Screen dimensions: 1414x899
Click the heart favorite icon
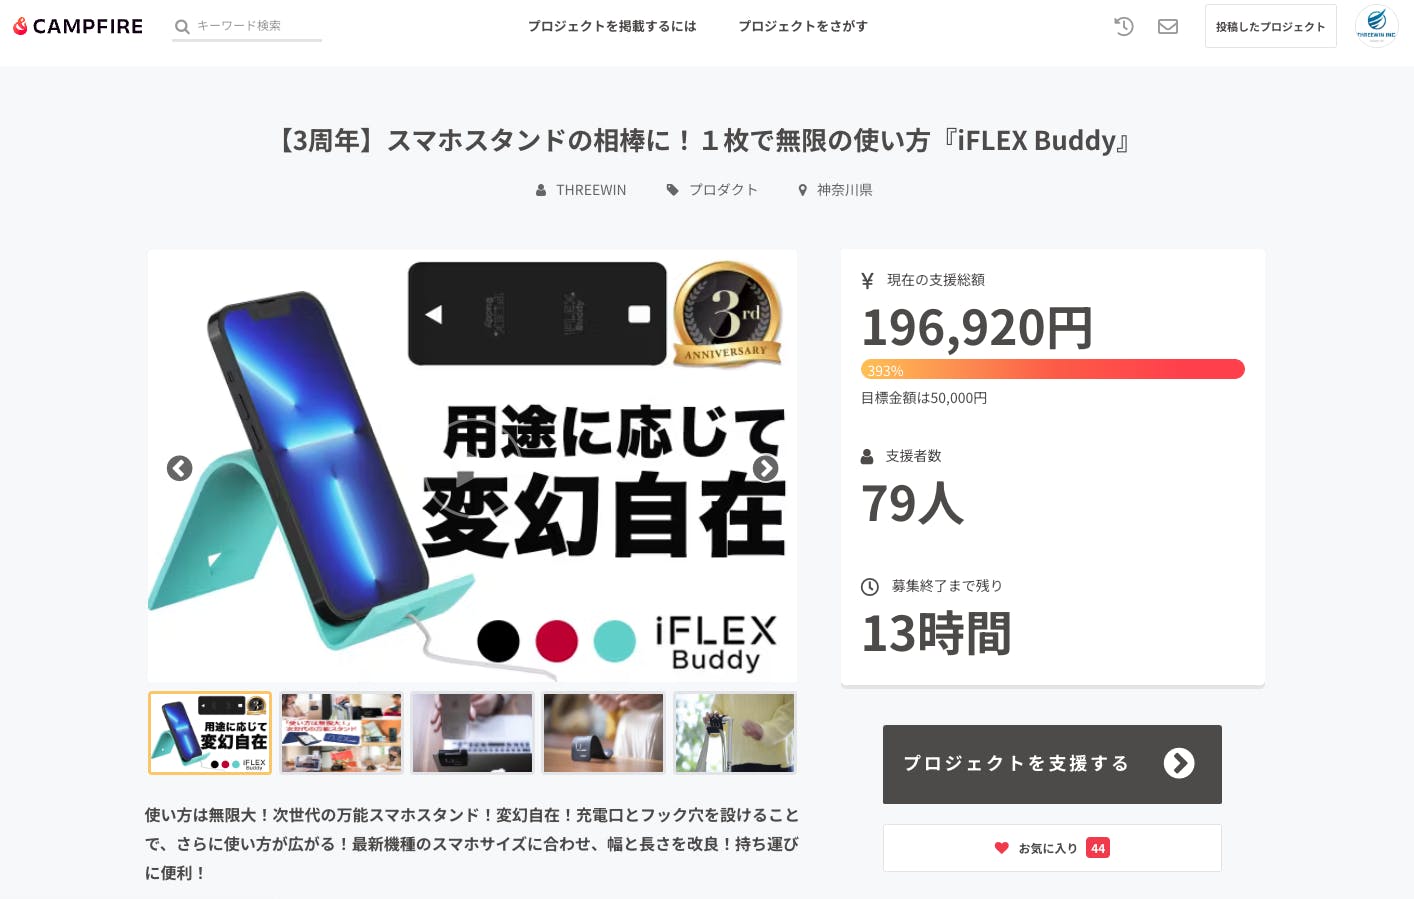tap(1001, 848)
